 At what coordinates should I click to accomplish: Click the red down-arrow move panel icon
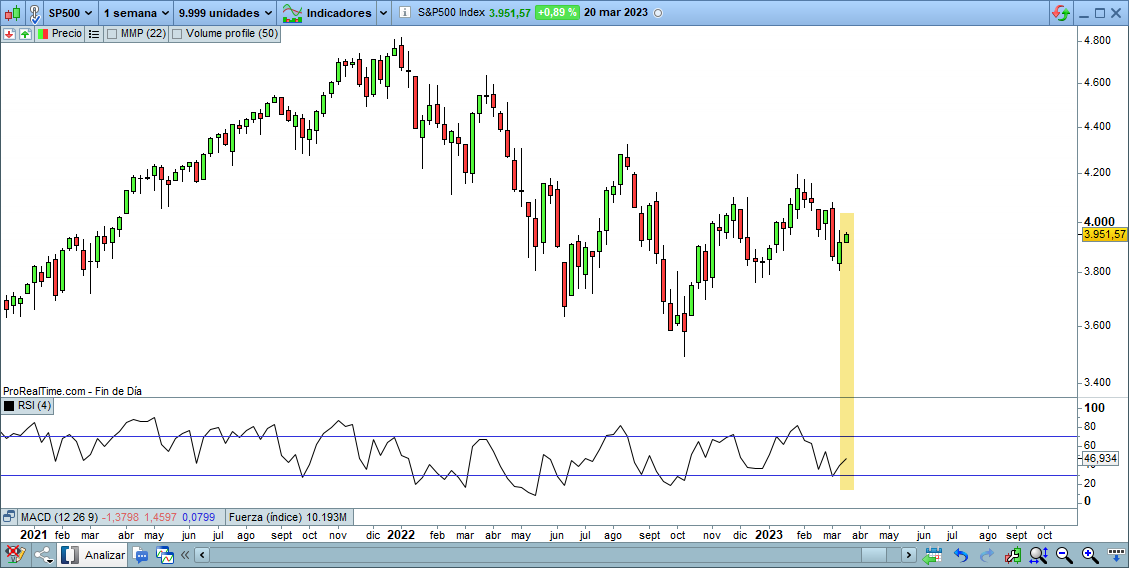pos(9,33)
